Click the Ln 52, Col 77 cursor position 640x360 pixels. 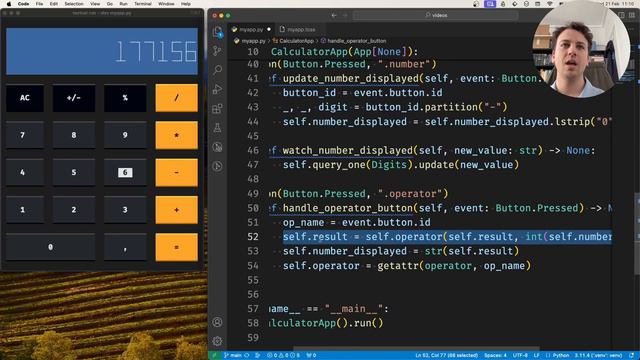coord(447,356)
